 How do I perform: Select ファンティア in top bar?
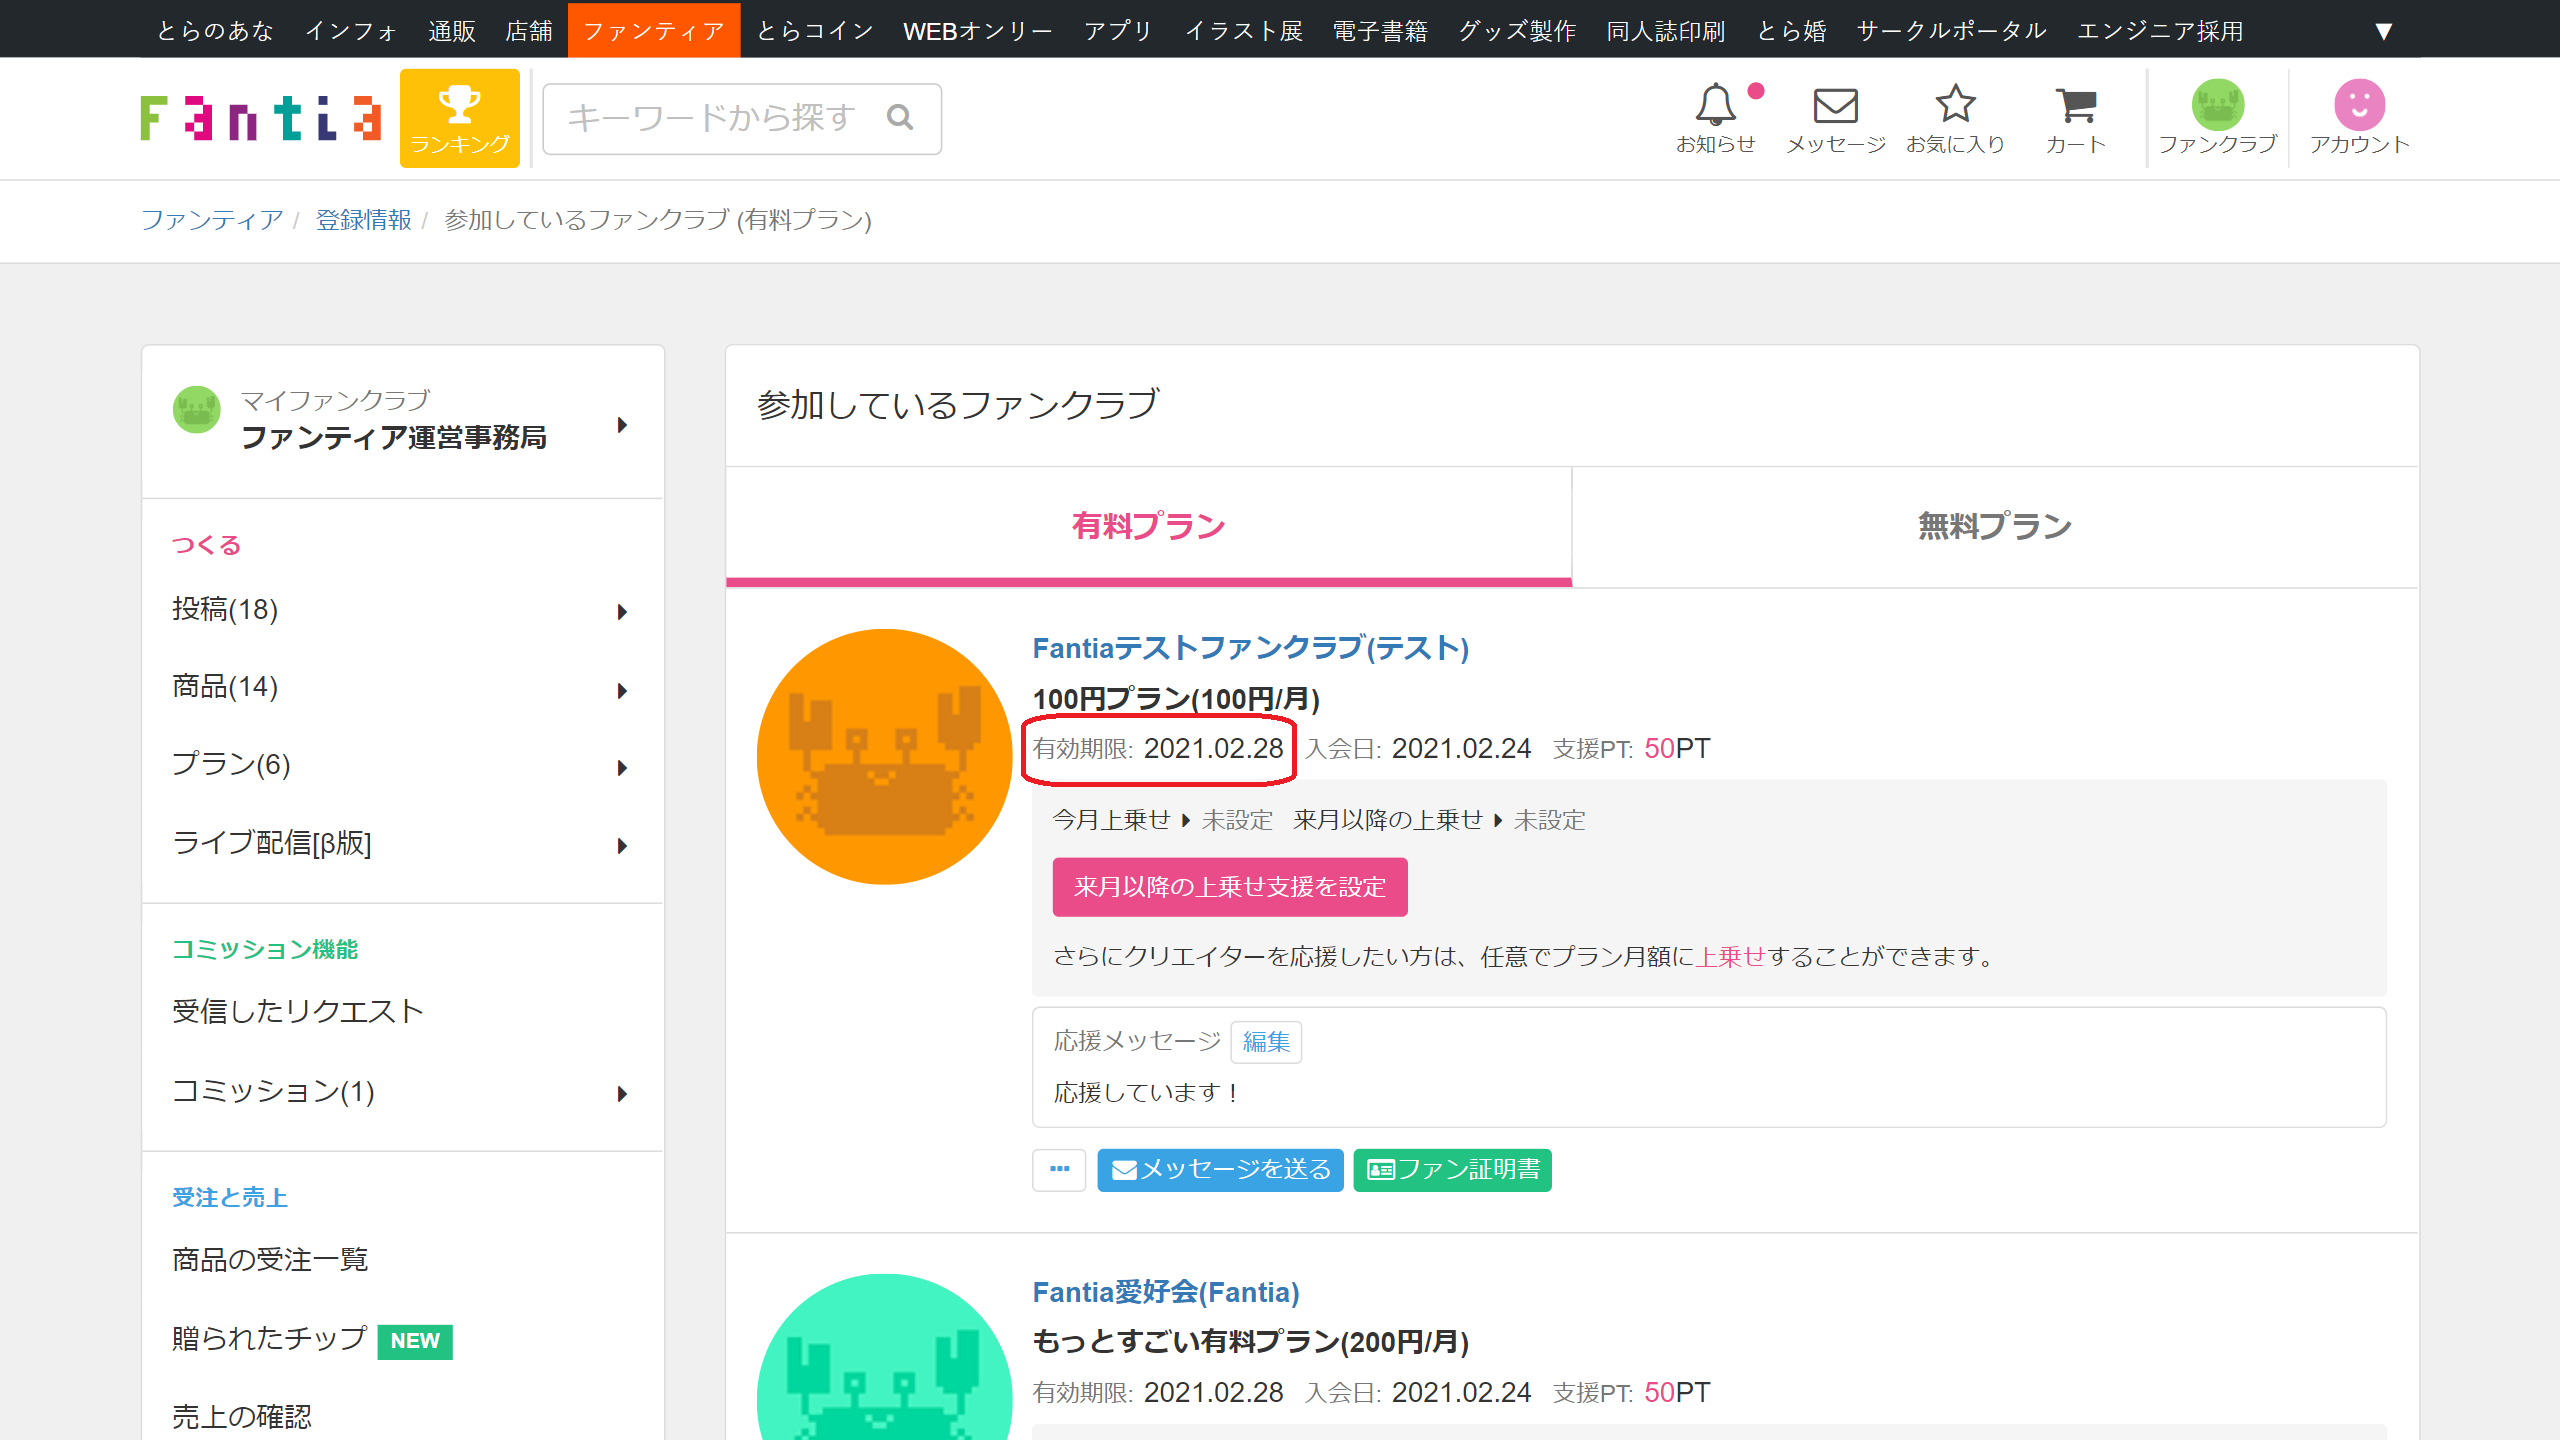click(654, 31)
